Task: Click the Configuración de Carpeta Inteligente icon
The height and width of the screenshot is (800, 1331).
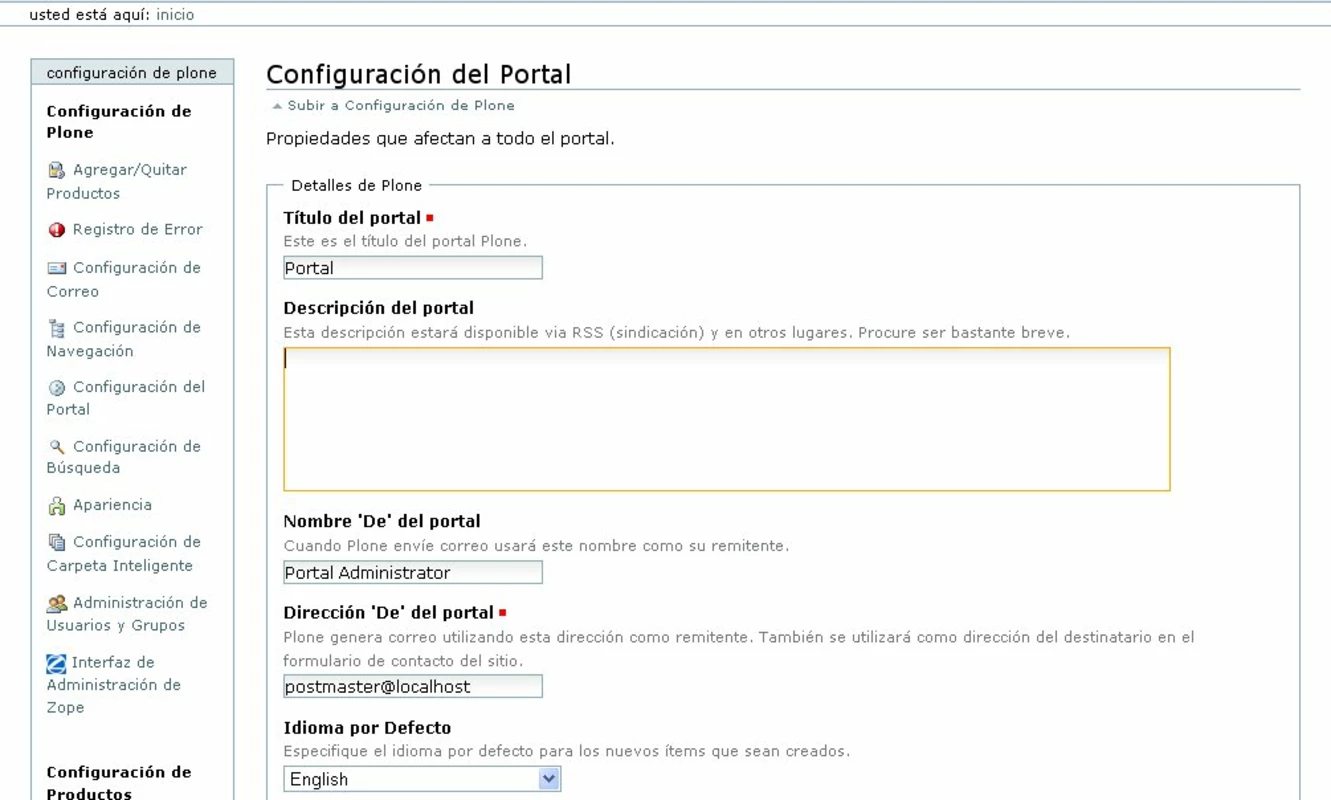Action: [x=56, y=543]
